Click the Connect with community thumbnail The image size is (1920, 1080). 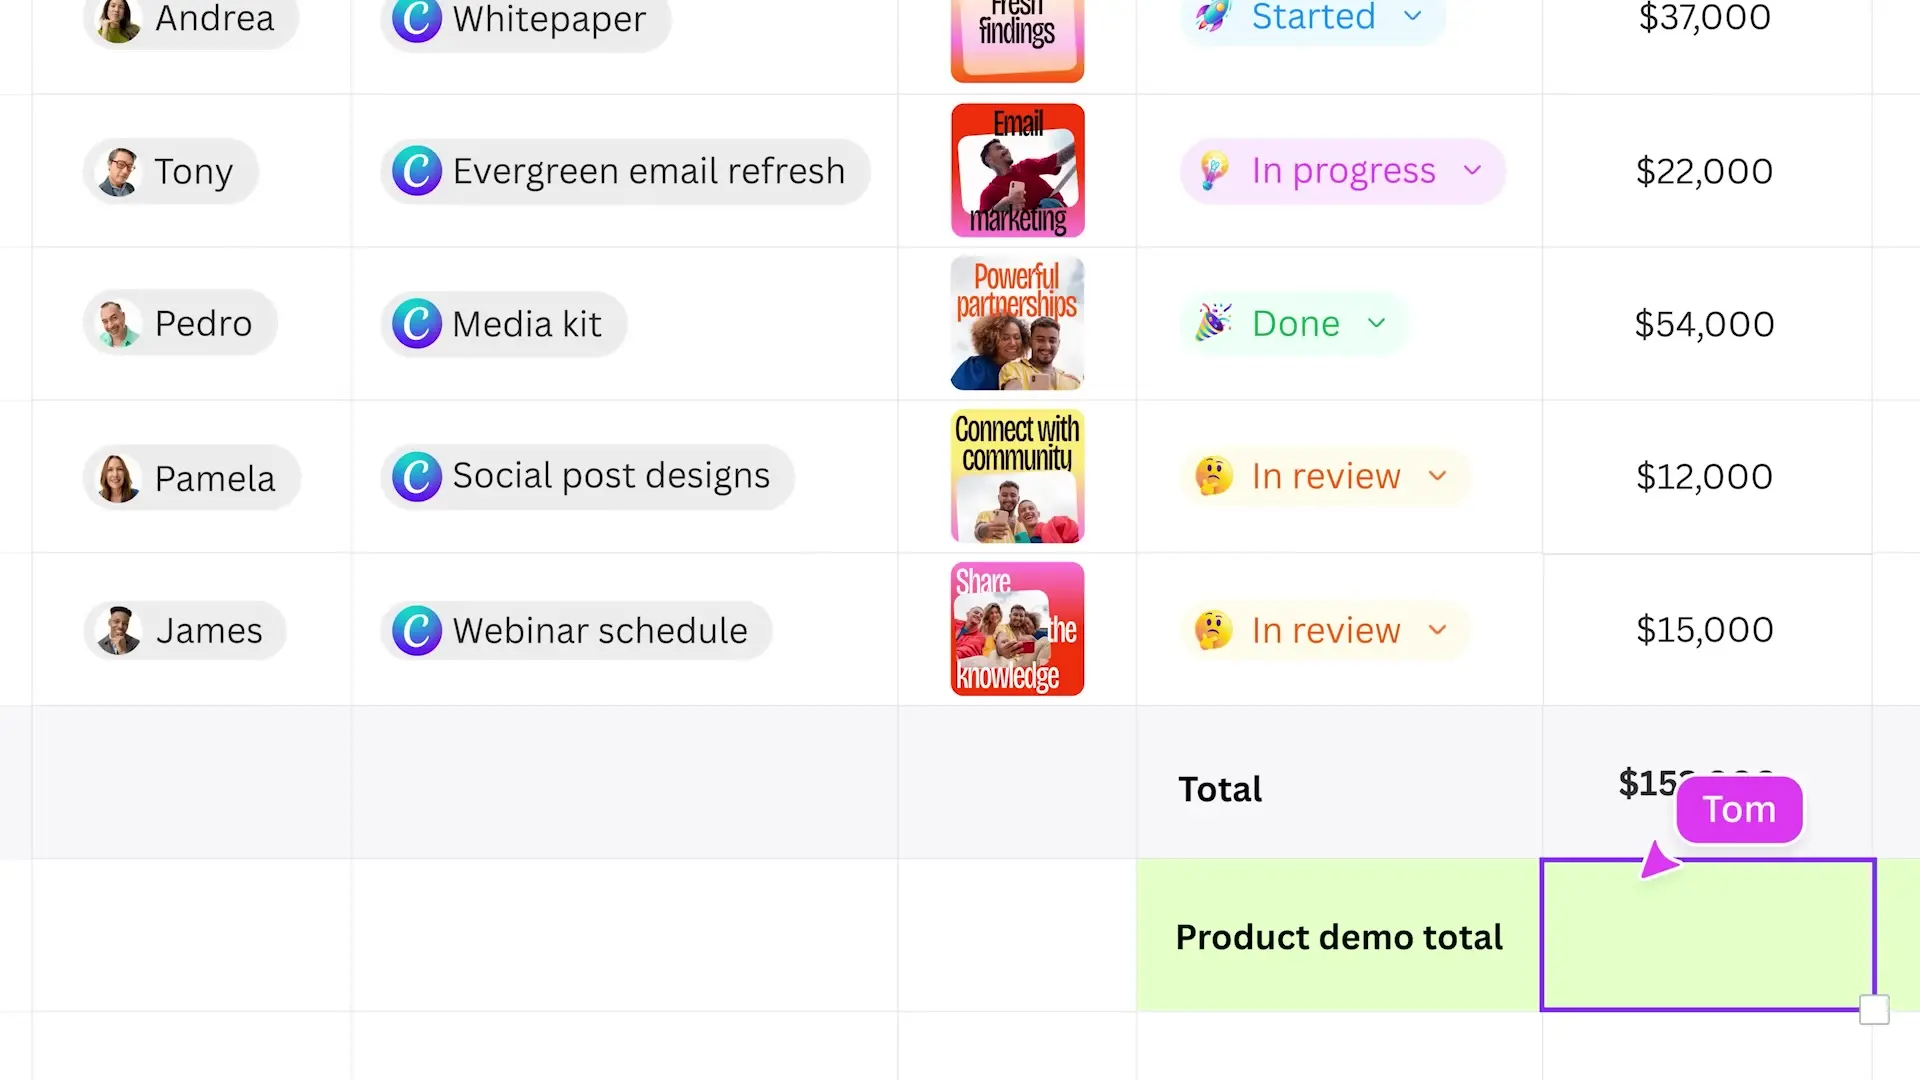pos(1017,477)
